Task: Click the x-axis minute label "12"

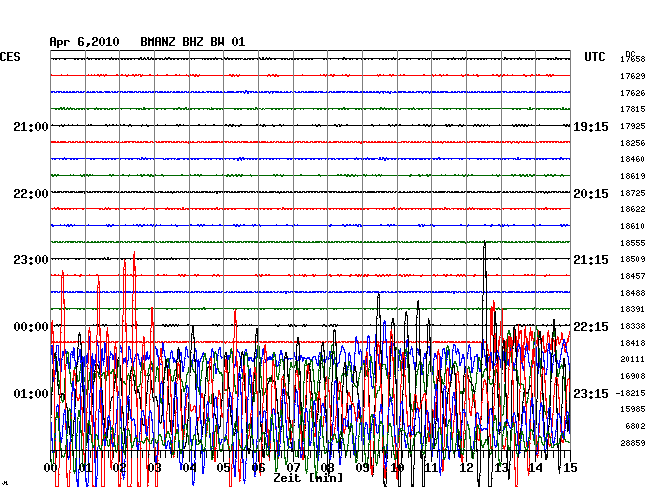Action: [466, 468]
